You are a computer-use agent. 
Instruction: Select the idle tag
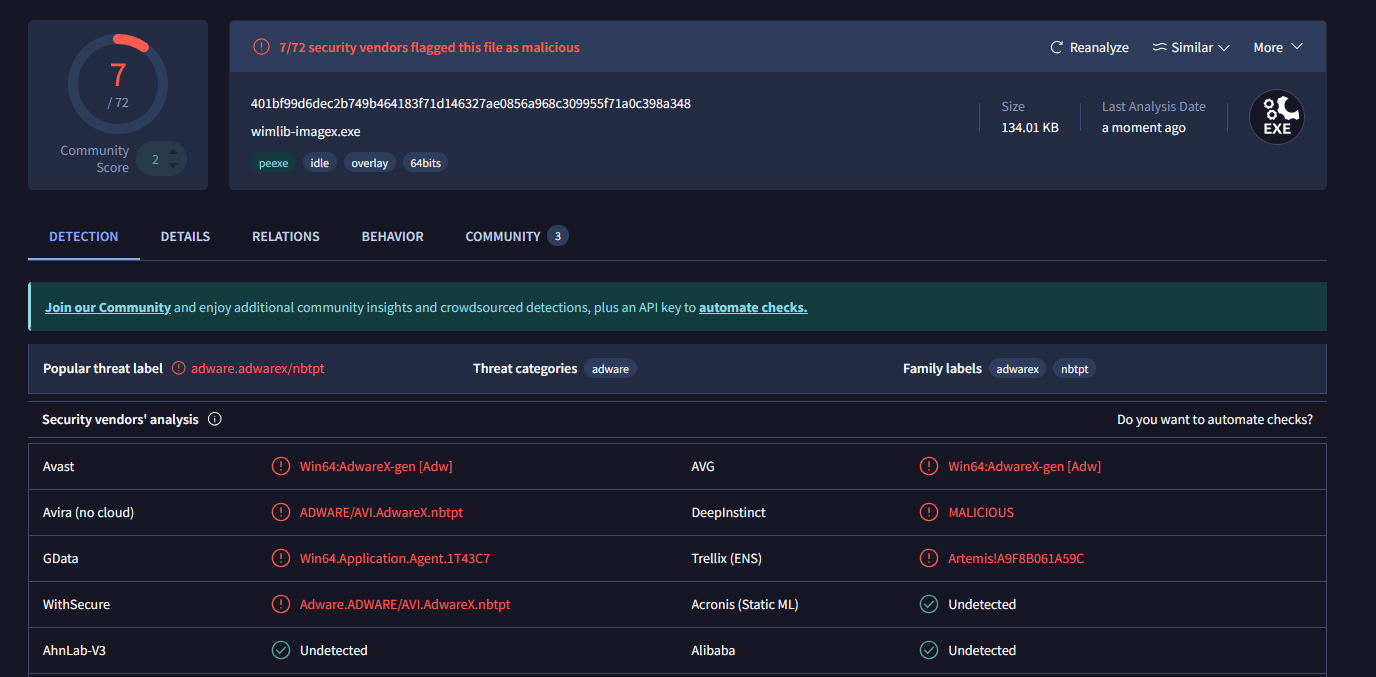point(319,163)
